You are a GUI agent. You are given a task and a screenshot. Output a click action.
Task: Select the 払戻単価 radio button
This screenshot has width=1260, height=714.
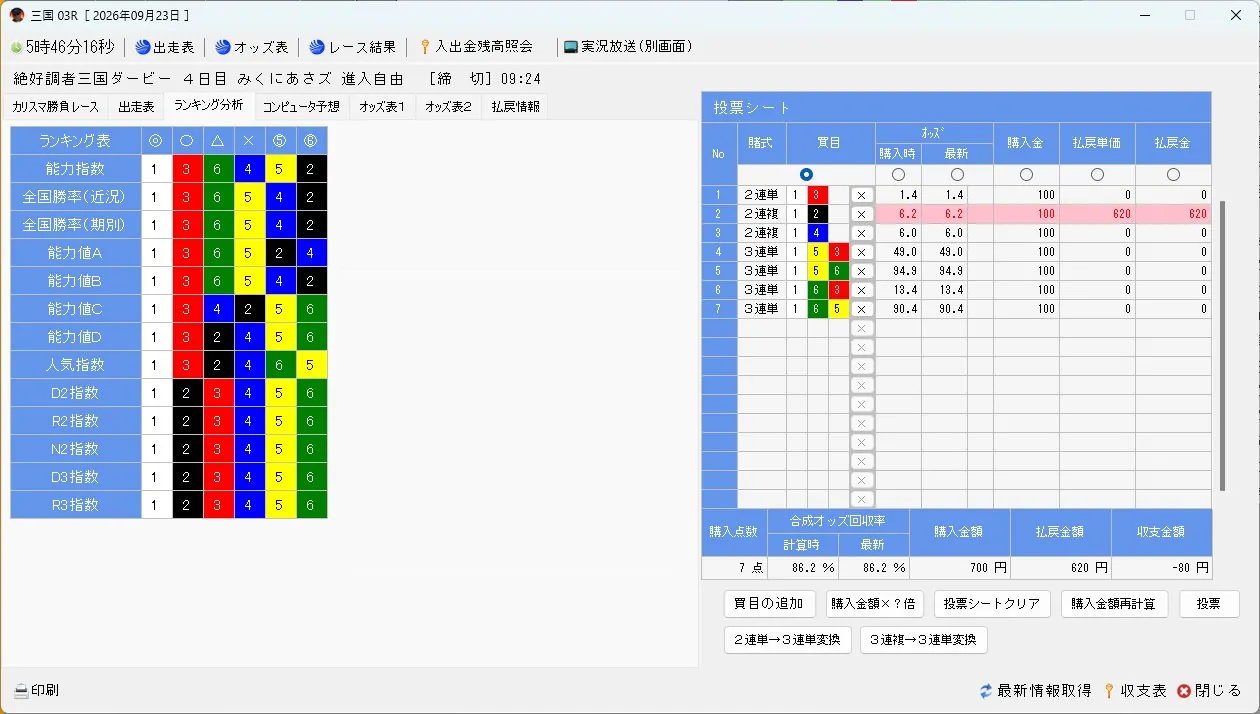[1097, 175]
